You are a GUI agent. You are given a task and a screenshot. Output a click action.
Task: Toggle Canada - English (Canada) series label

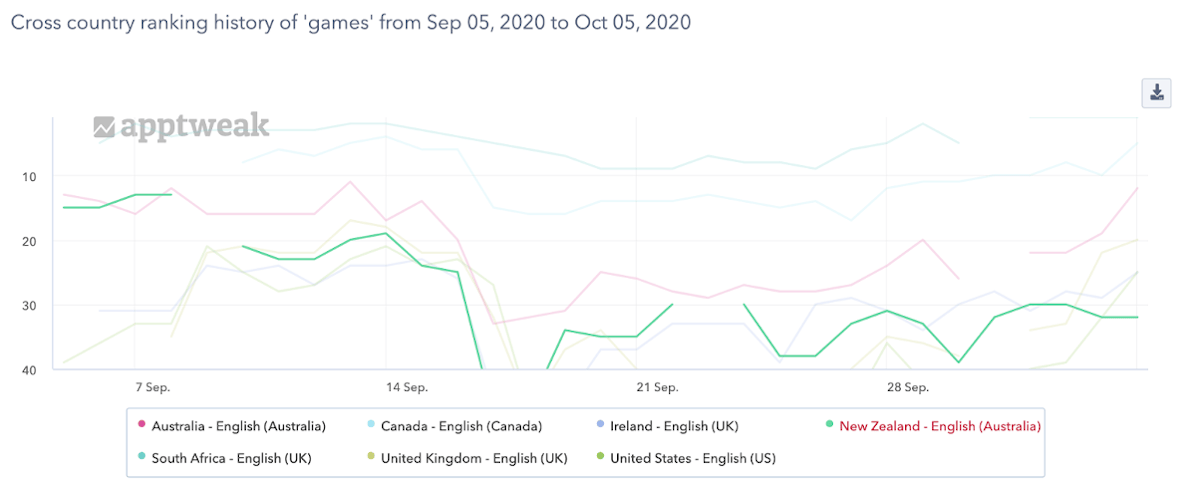[461, 426]
